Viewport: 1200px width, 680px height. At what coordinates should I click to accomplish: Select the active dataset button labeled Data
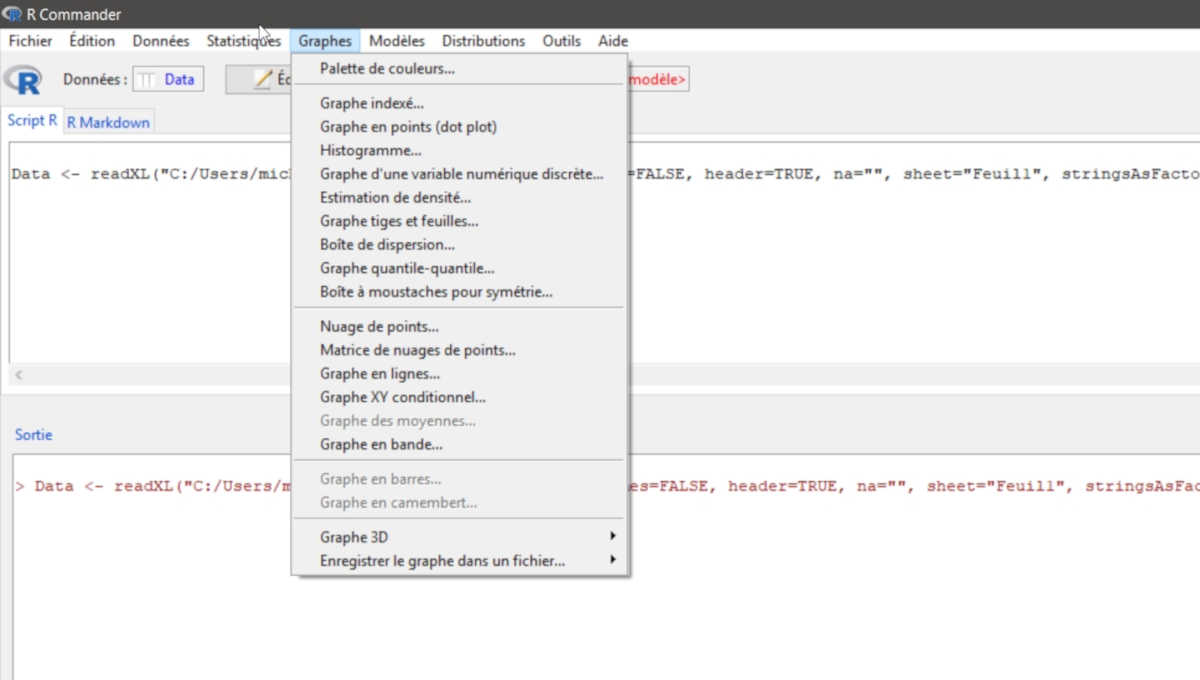point(168,79)
